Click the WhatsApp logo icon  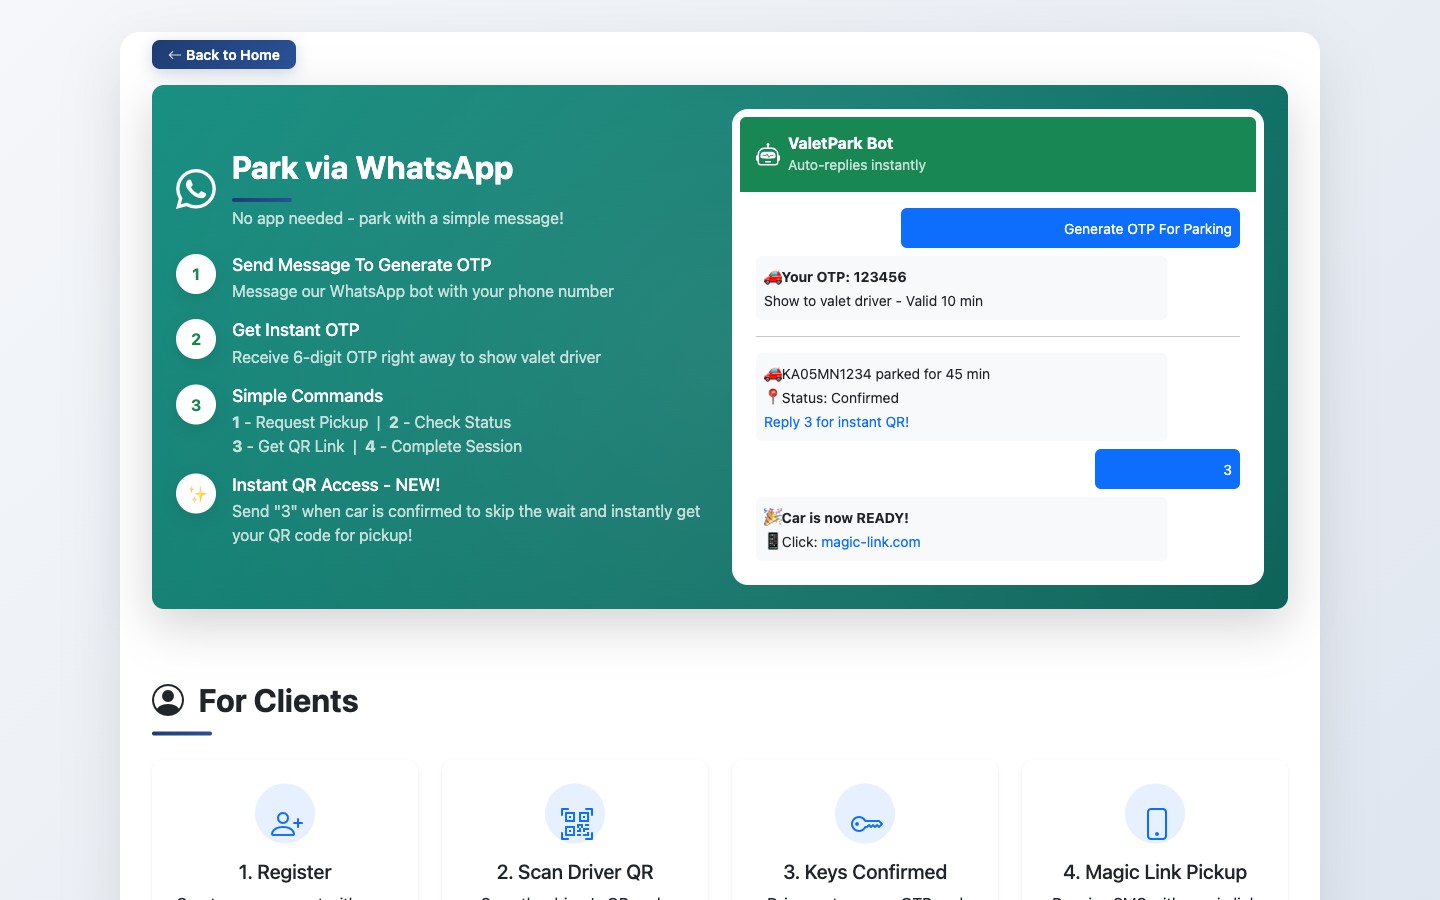click(196, 189)
